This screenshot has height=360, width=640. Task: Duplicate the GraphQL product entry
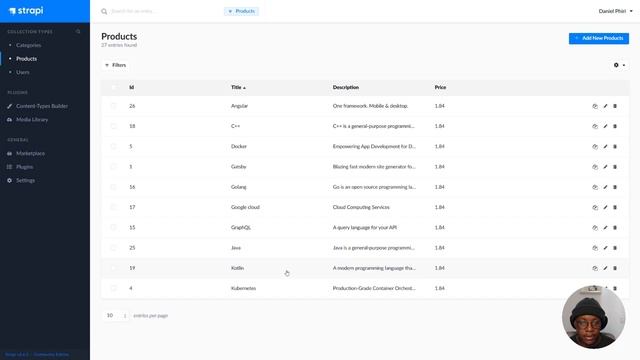595,228
